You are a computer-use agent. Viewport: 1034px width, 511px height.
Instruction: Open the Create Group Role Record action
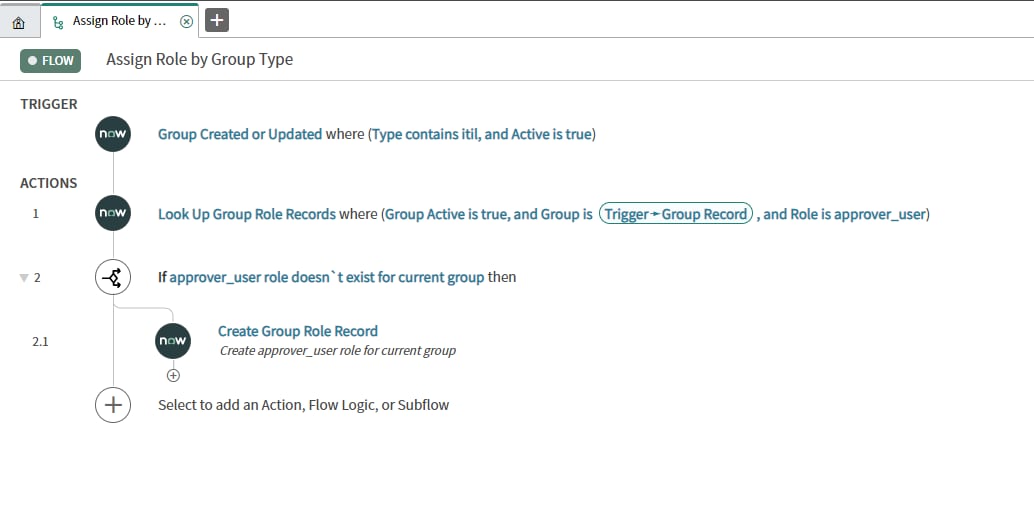pos(297,331)
